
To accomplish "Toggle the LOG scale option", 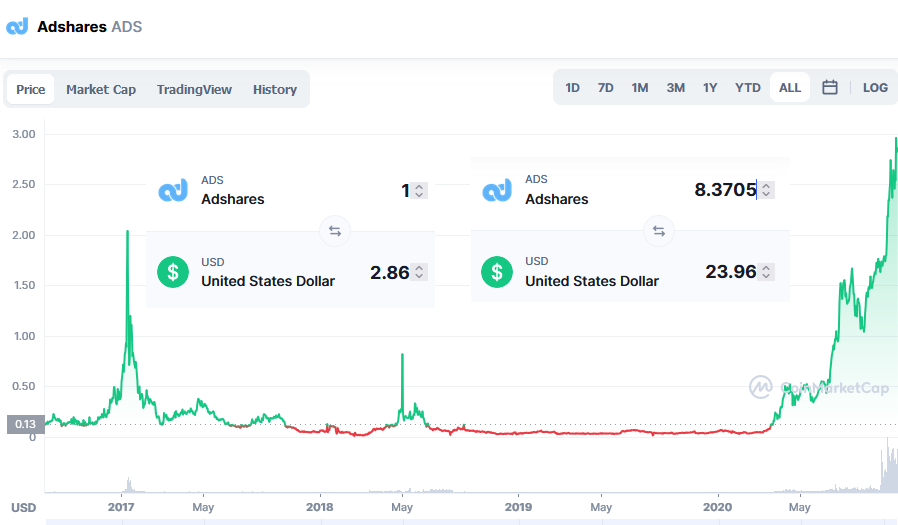I will click(x=875, y=88).
